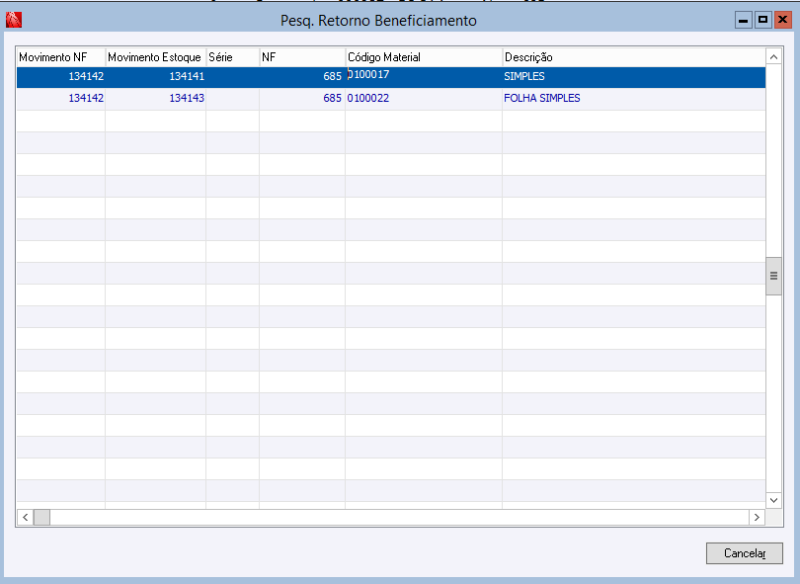Click Movimento NF 134142 in FOLHA SIMPLES row
800x584 pixels.
pos(61,98)
